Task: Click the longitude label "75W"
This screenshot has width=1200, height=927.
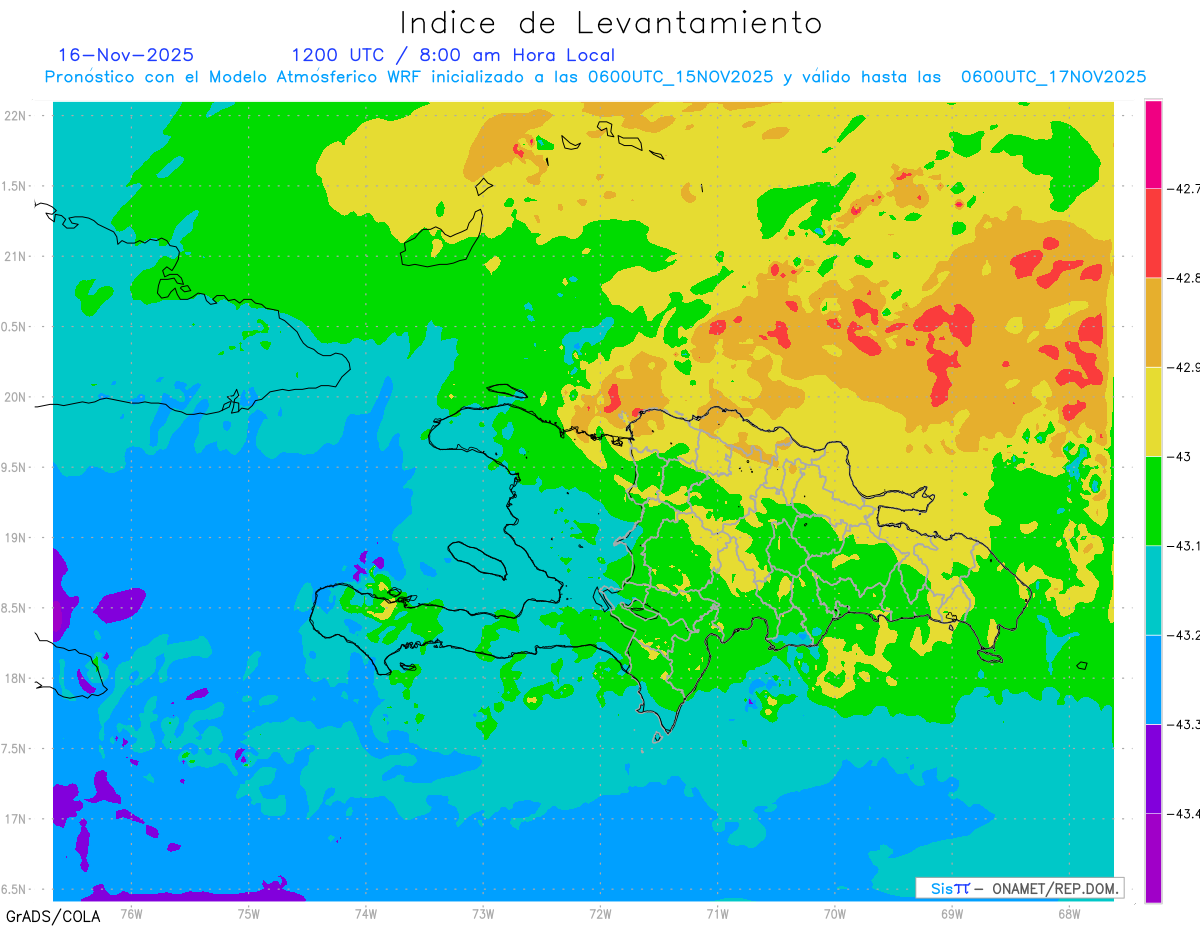Action: [248, 913]
